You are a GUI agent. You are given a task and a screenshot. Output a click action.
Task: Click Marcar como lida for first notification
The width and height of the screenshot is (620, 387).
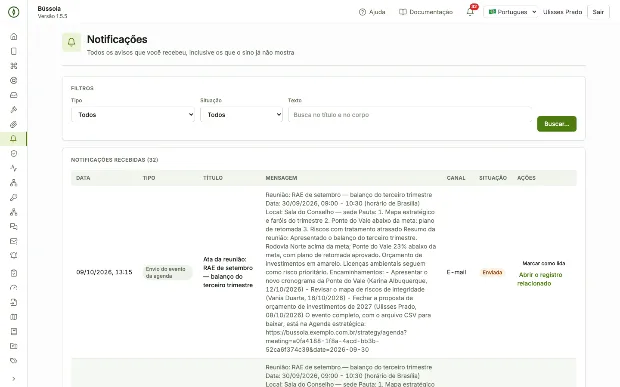[x=544, y=263]
